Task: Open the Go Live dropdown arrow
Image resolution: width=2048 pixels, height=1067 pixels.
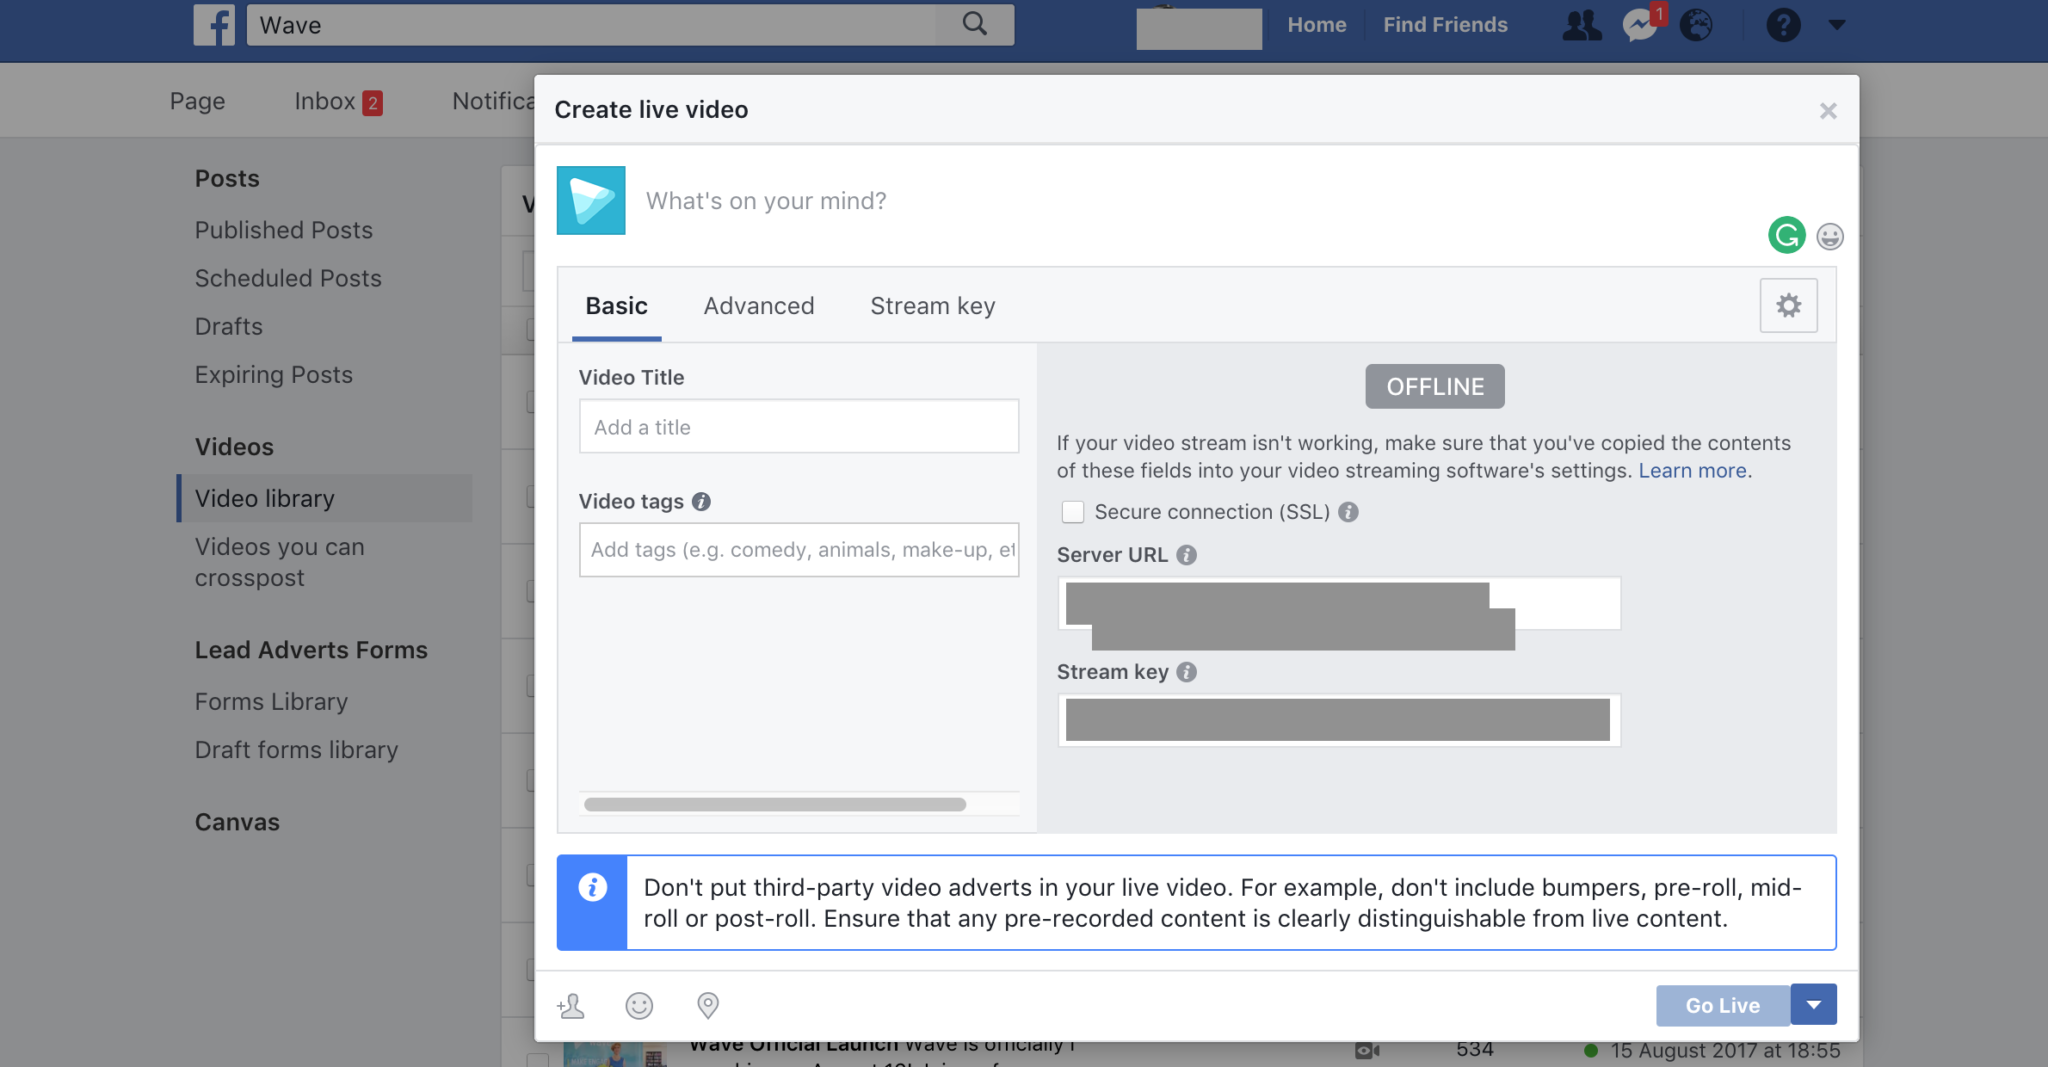Action: [1814, 1005]
